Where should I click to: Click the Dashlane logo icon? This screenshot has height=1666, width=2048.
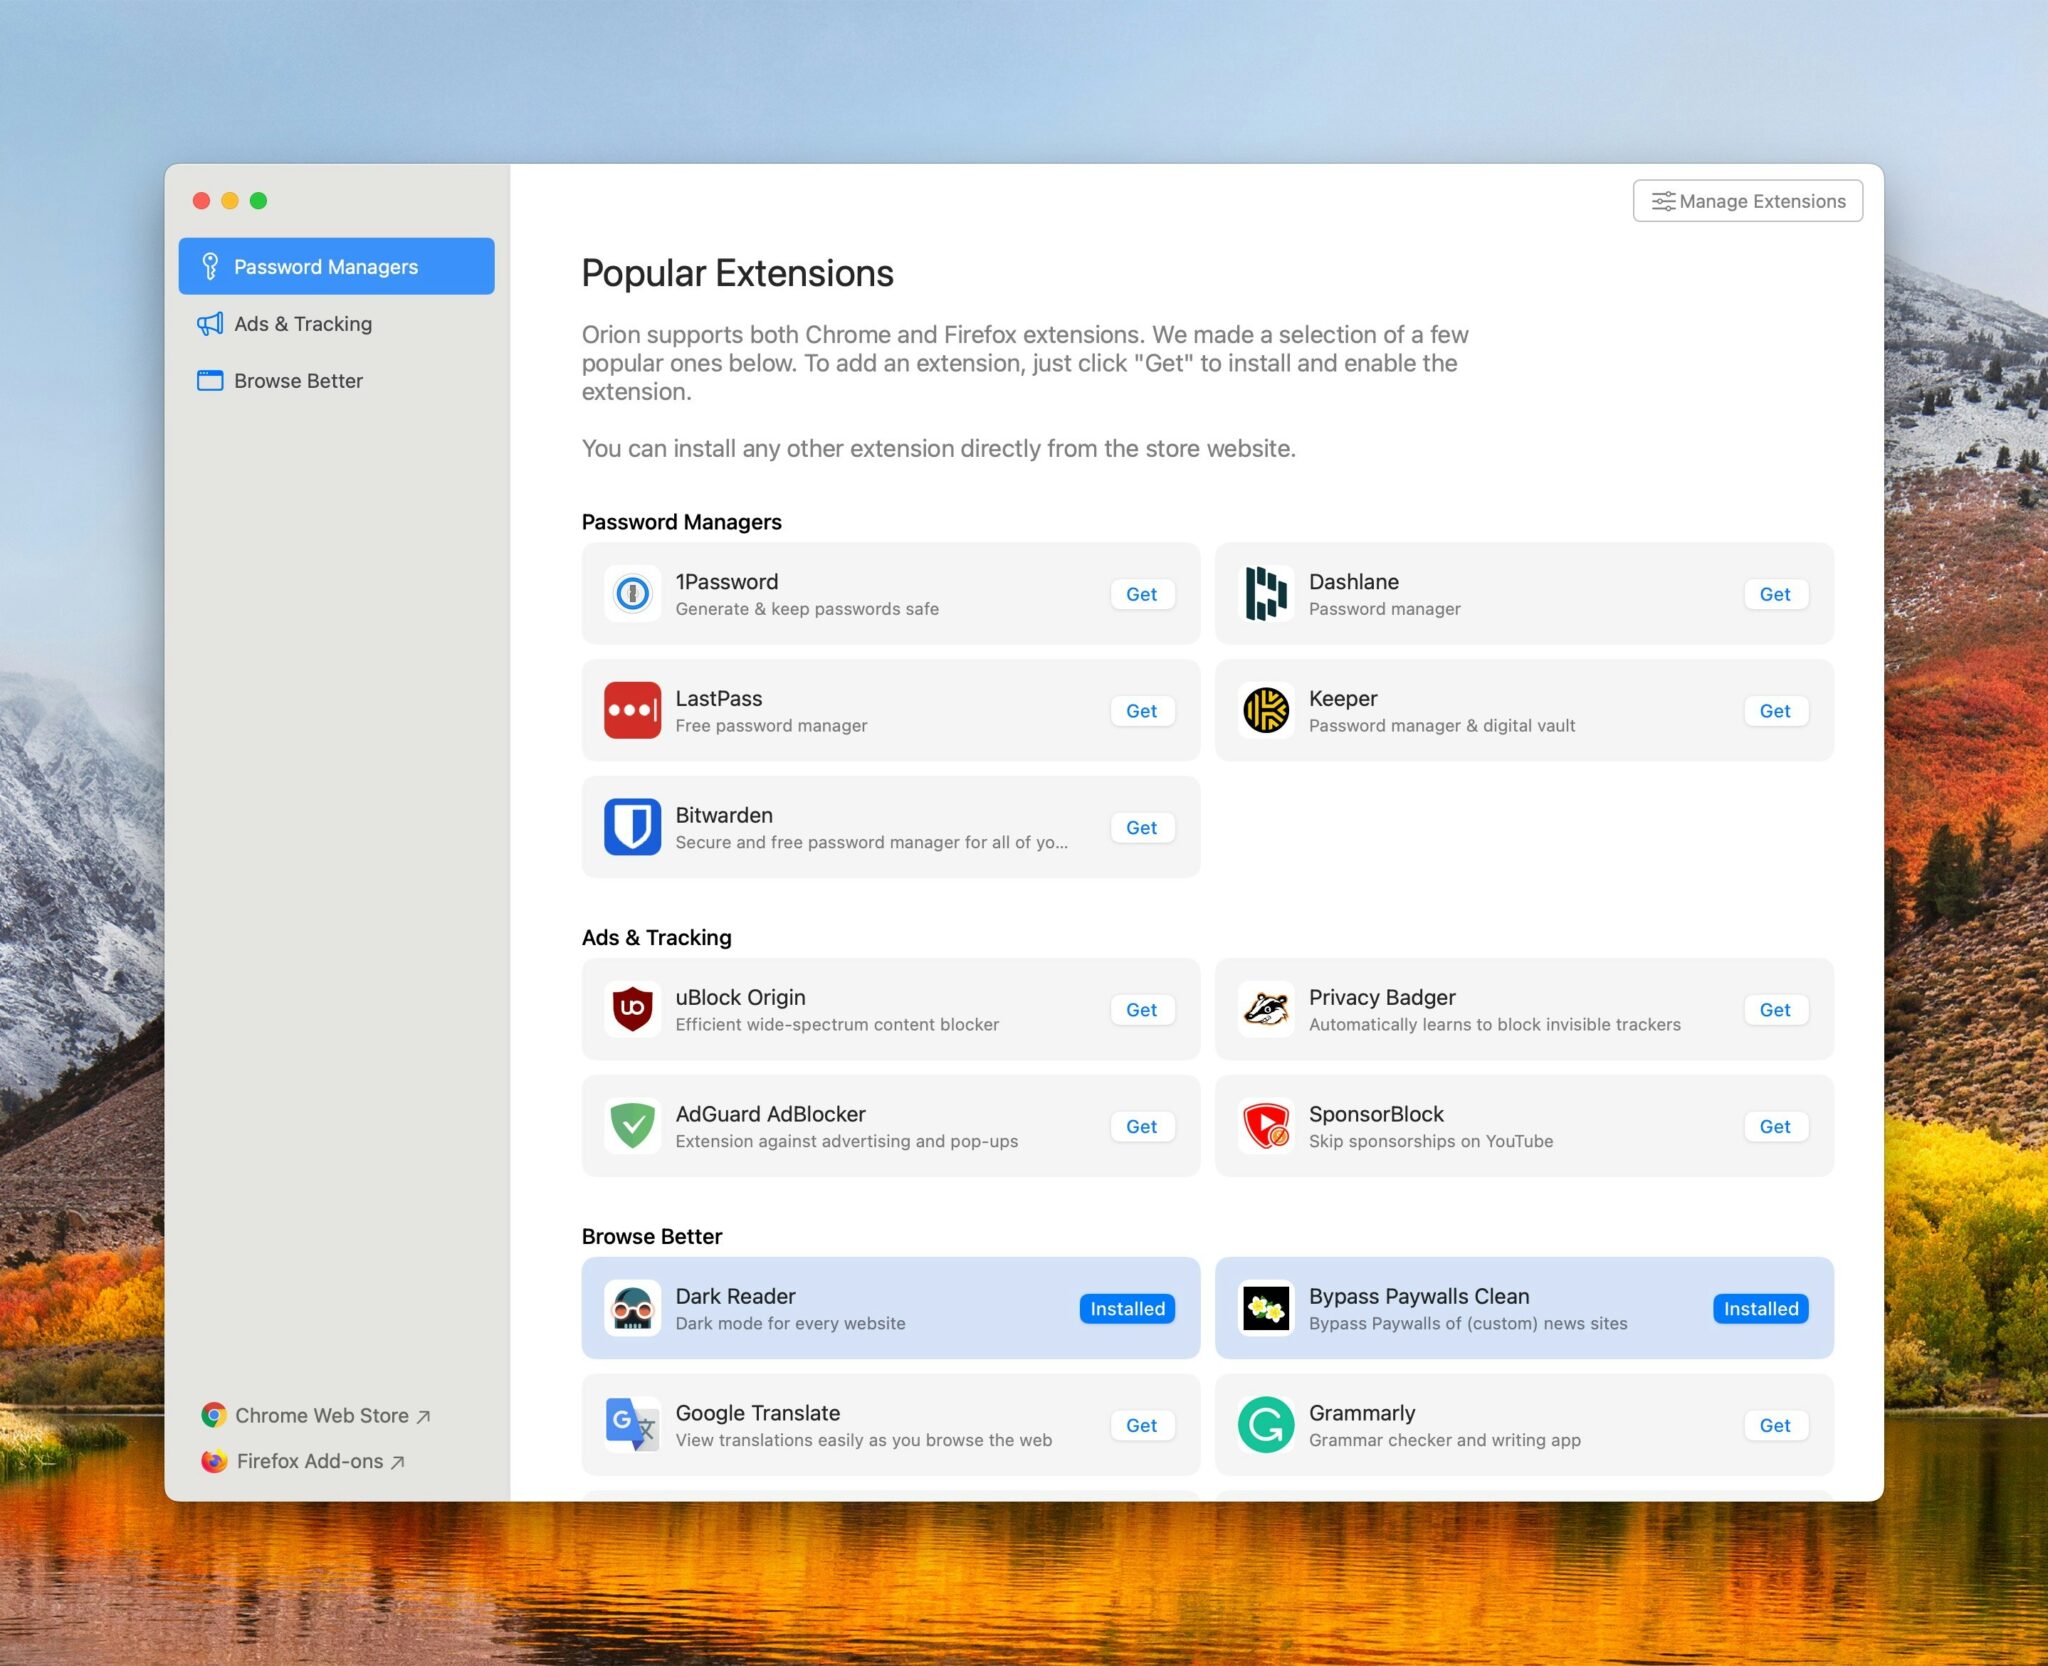pos(1265,594)
